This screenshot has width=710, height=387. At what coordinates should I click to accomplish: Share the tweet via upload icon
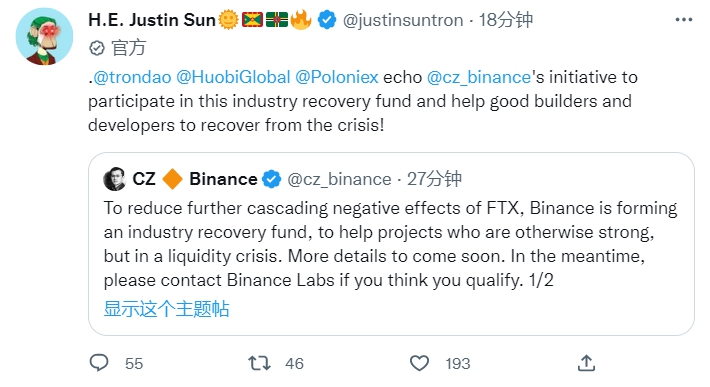586,363
